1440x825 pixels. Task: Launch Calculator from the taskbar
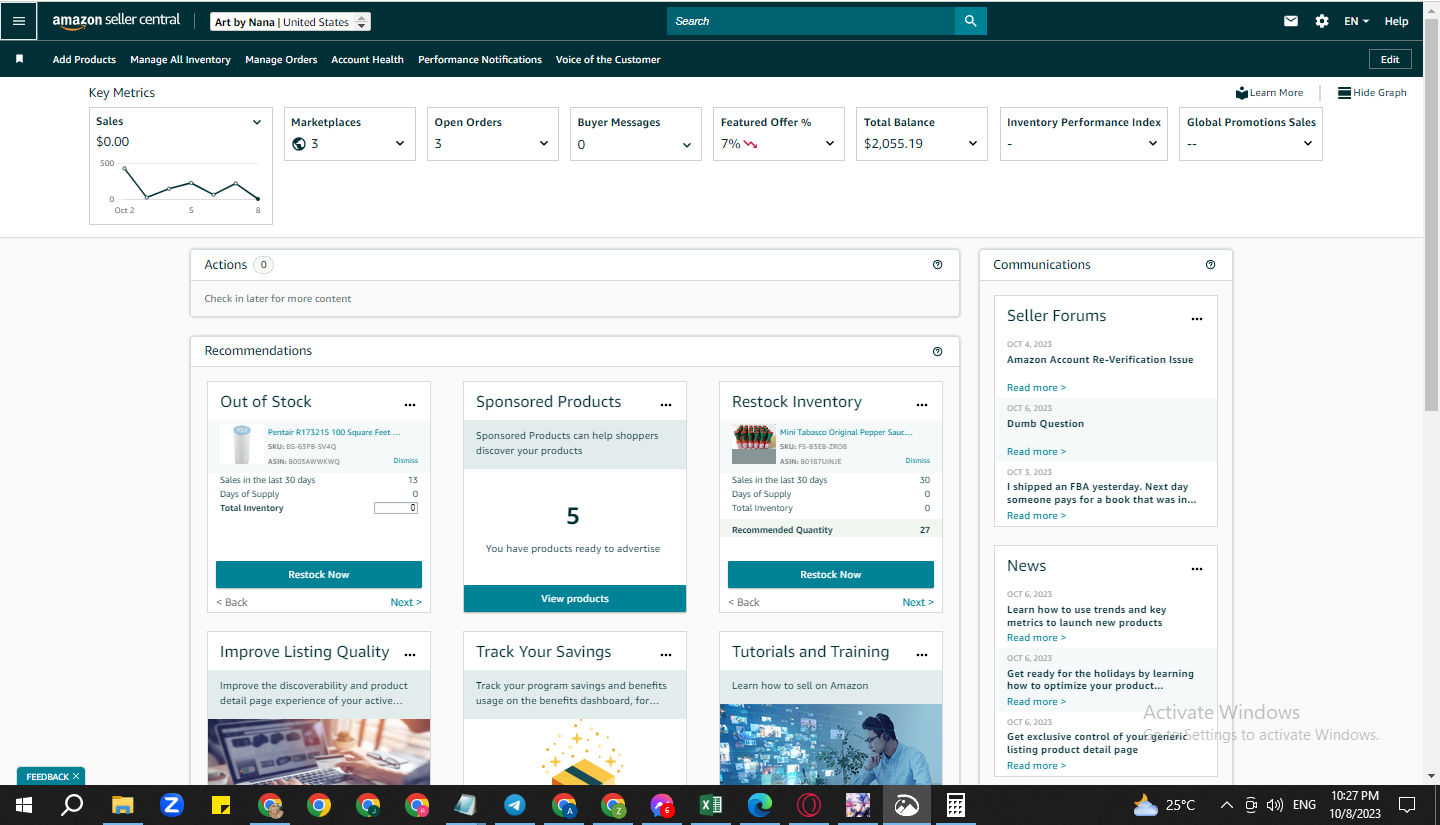pos(956,805)
